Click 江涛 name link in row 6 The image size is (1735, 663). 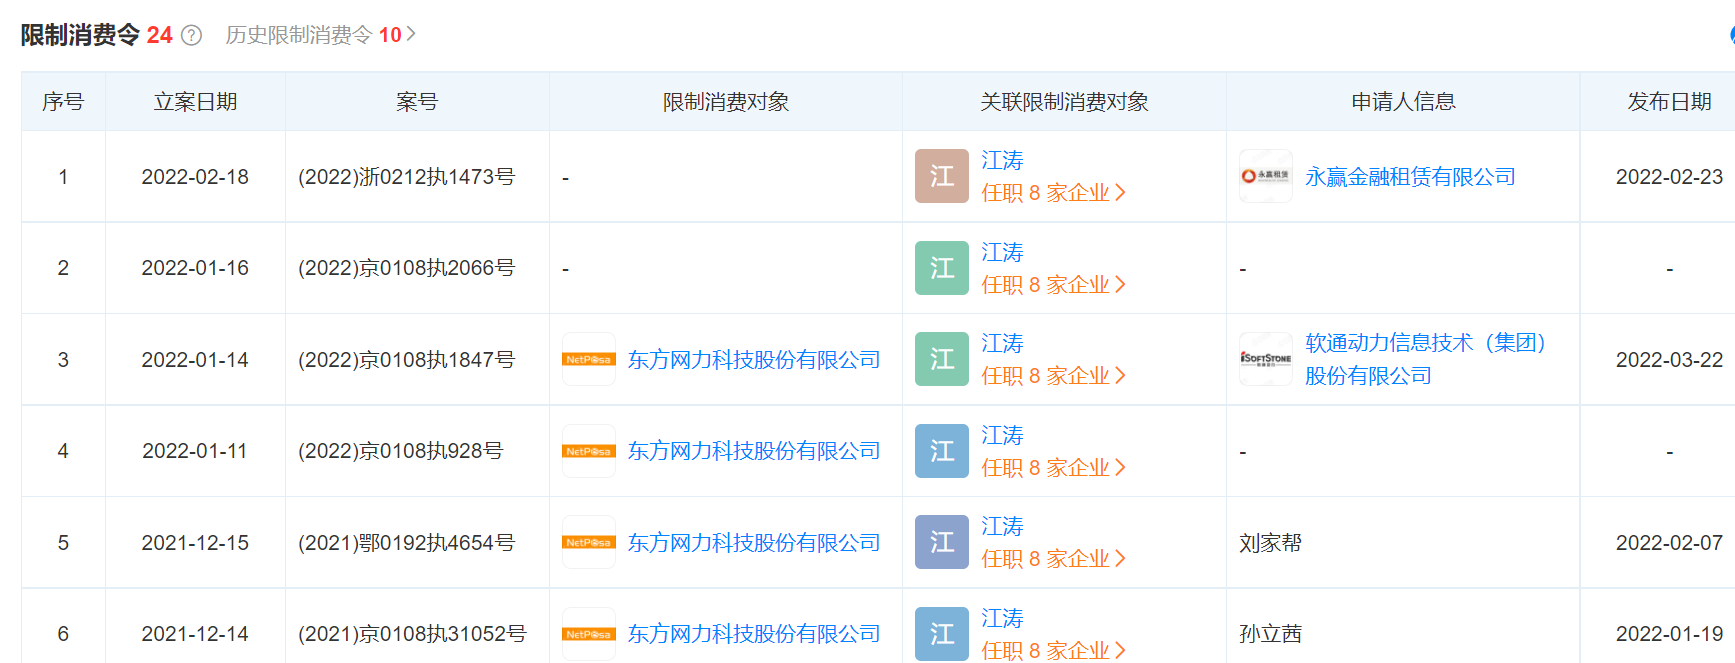coord(1002,618)
